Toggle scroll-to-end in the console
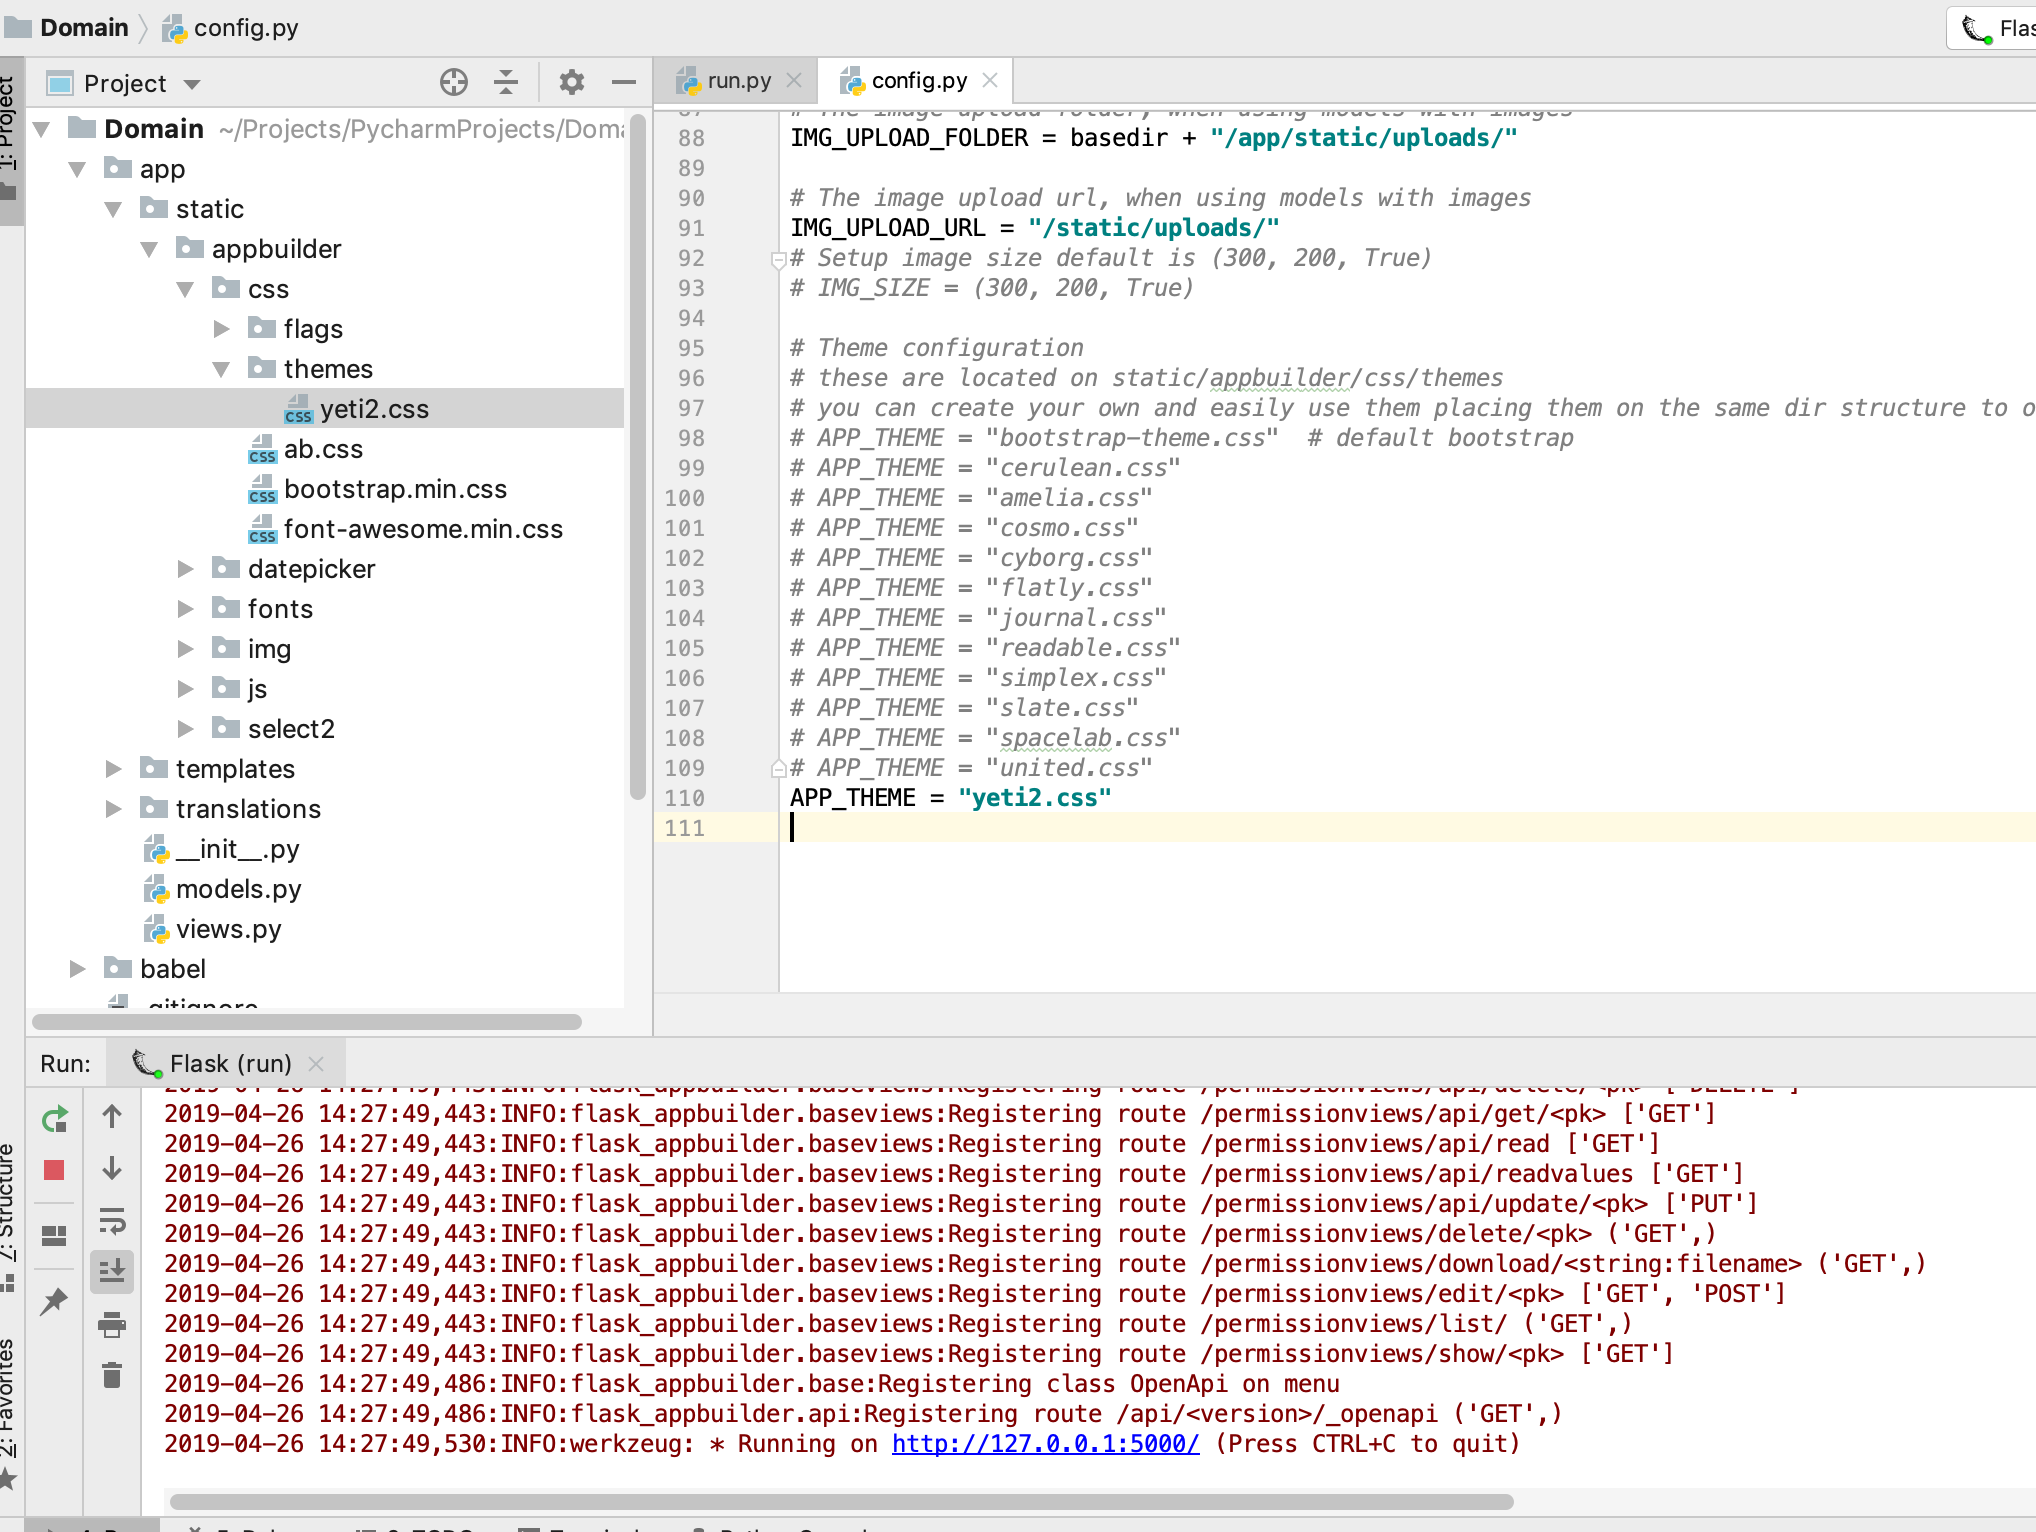Viewport: 2036px width, 1532px height. point(112,1272)
